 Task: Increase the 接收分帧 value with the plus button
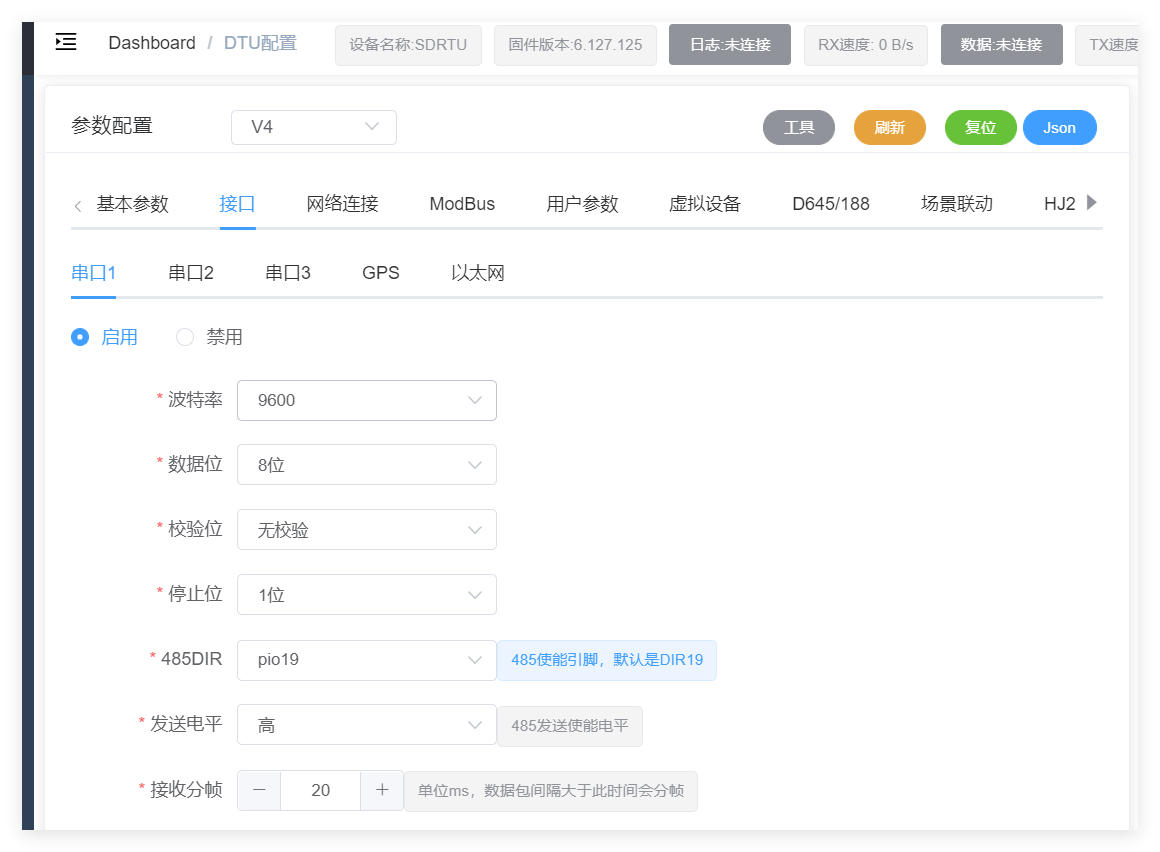tap(382, 790)
